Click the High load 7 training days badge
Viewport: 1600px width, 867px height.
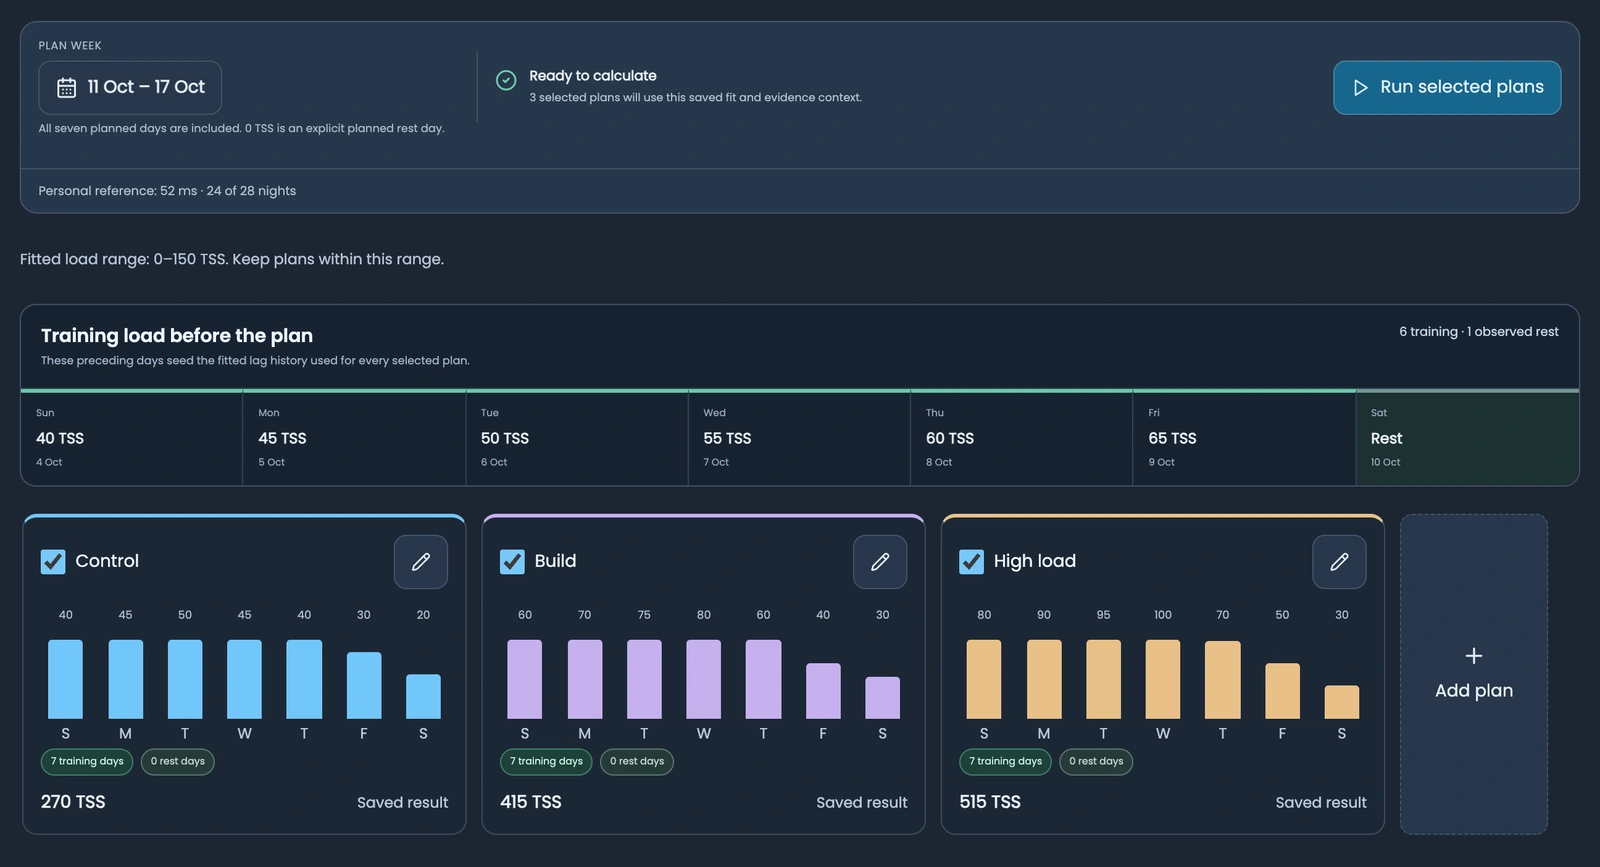pyautogui.click(x=1005, y=762)
